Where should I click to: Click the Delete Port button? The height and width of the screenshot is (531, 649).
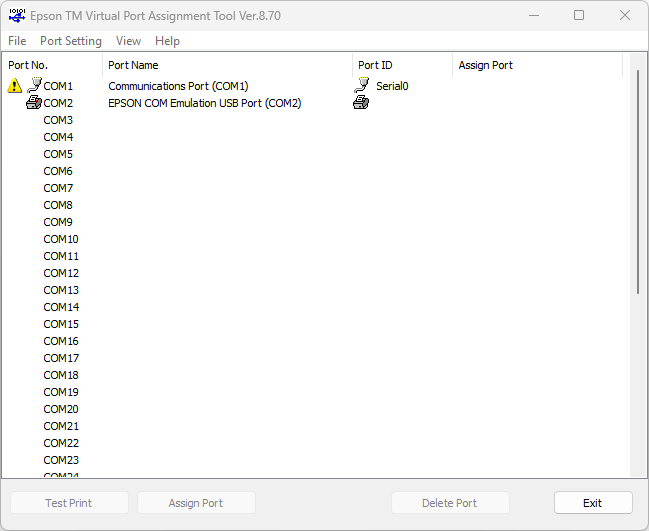[x=450, y=502]
